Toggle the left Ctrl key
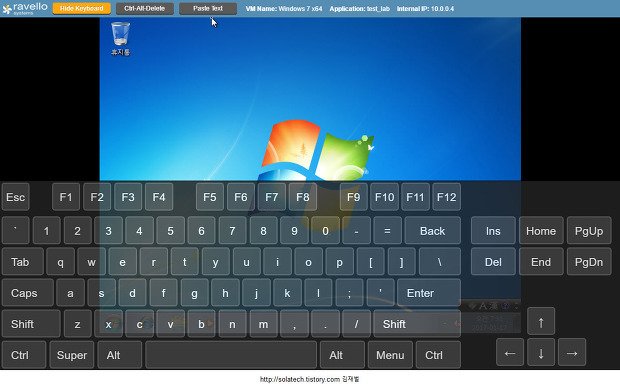Image resolution: width=620 pixels, height=388 pixels. (24, 355)
